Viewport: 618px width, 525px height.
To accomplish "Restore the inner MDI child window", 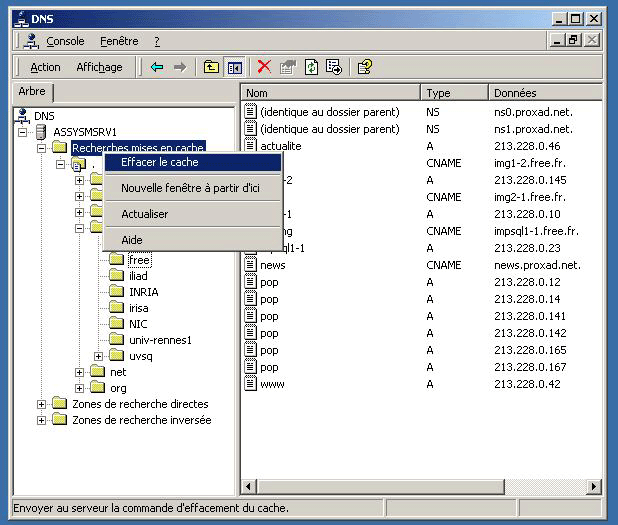I will 574,40.
